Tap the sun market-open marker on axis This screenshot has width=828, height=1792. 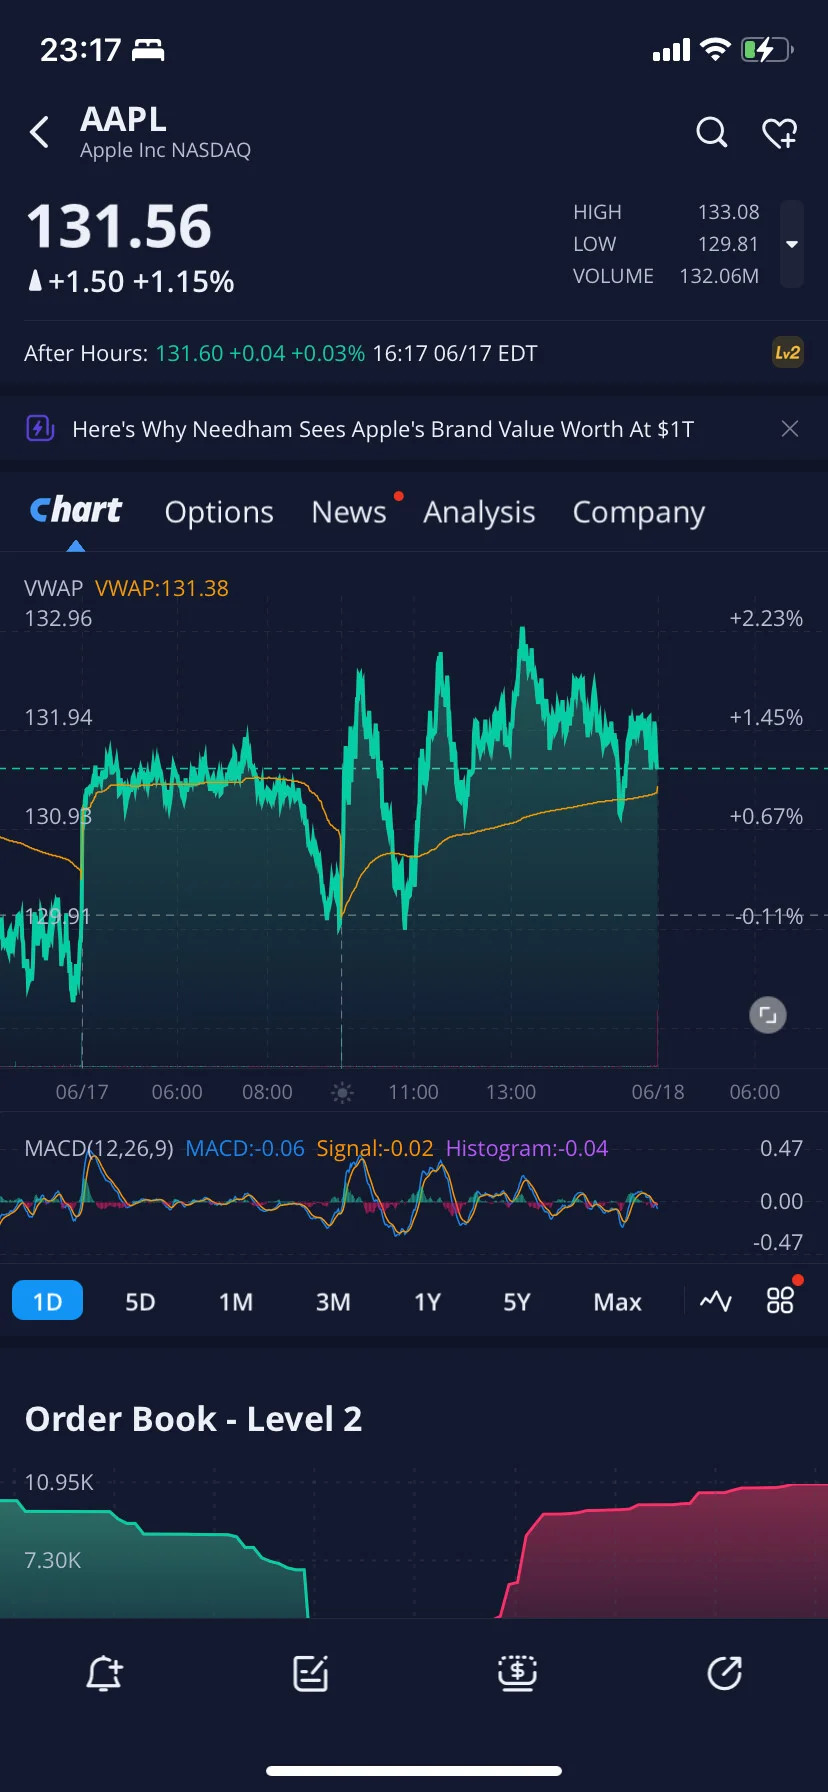(342, 1092)
